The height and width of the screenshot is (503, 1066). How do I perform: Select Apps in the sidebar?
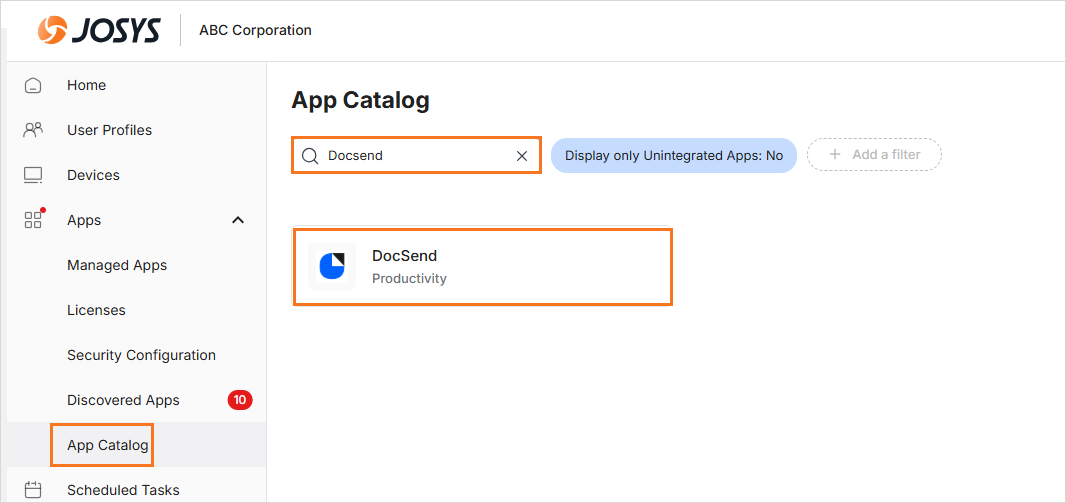84,220
